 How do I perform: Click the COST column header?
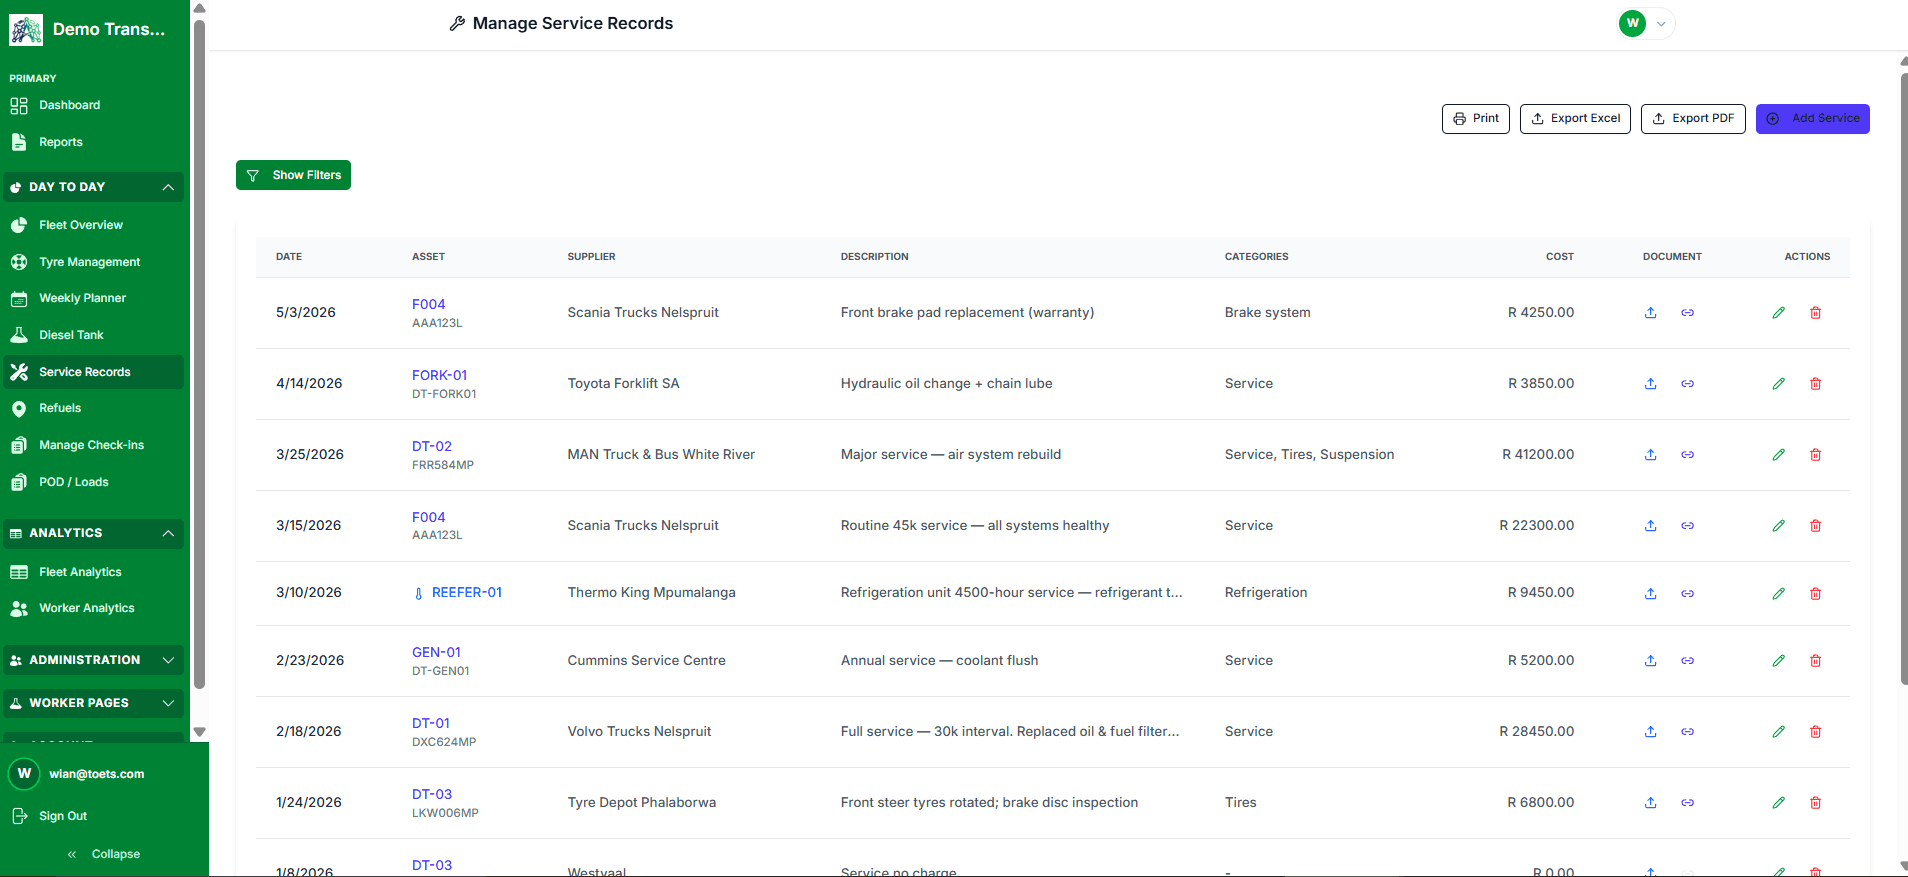click(1560, 257)
